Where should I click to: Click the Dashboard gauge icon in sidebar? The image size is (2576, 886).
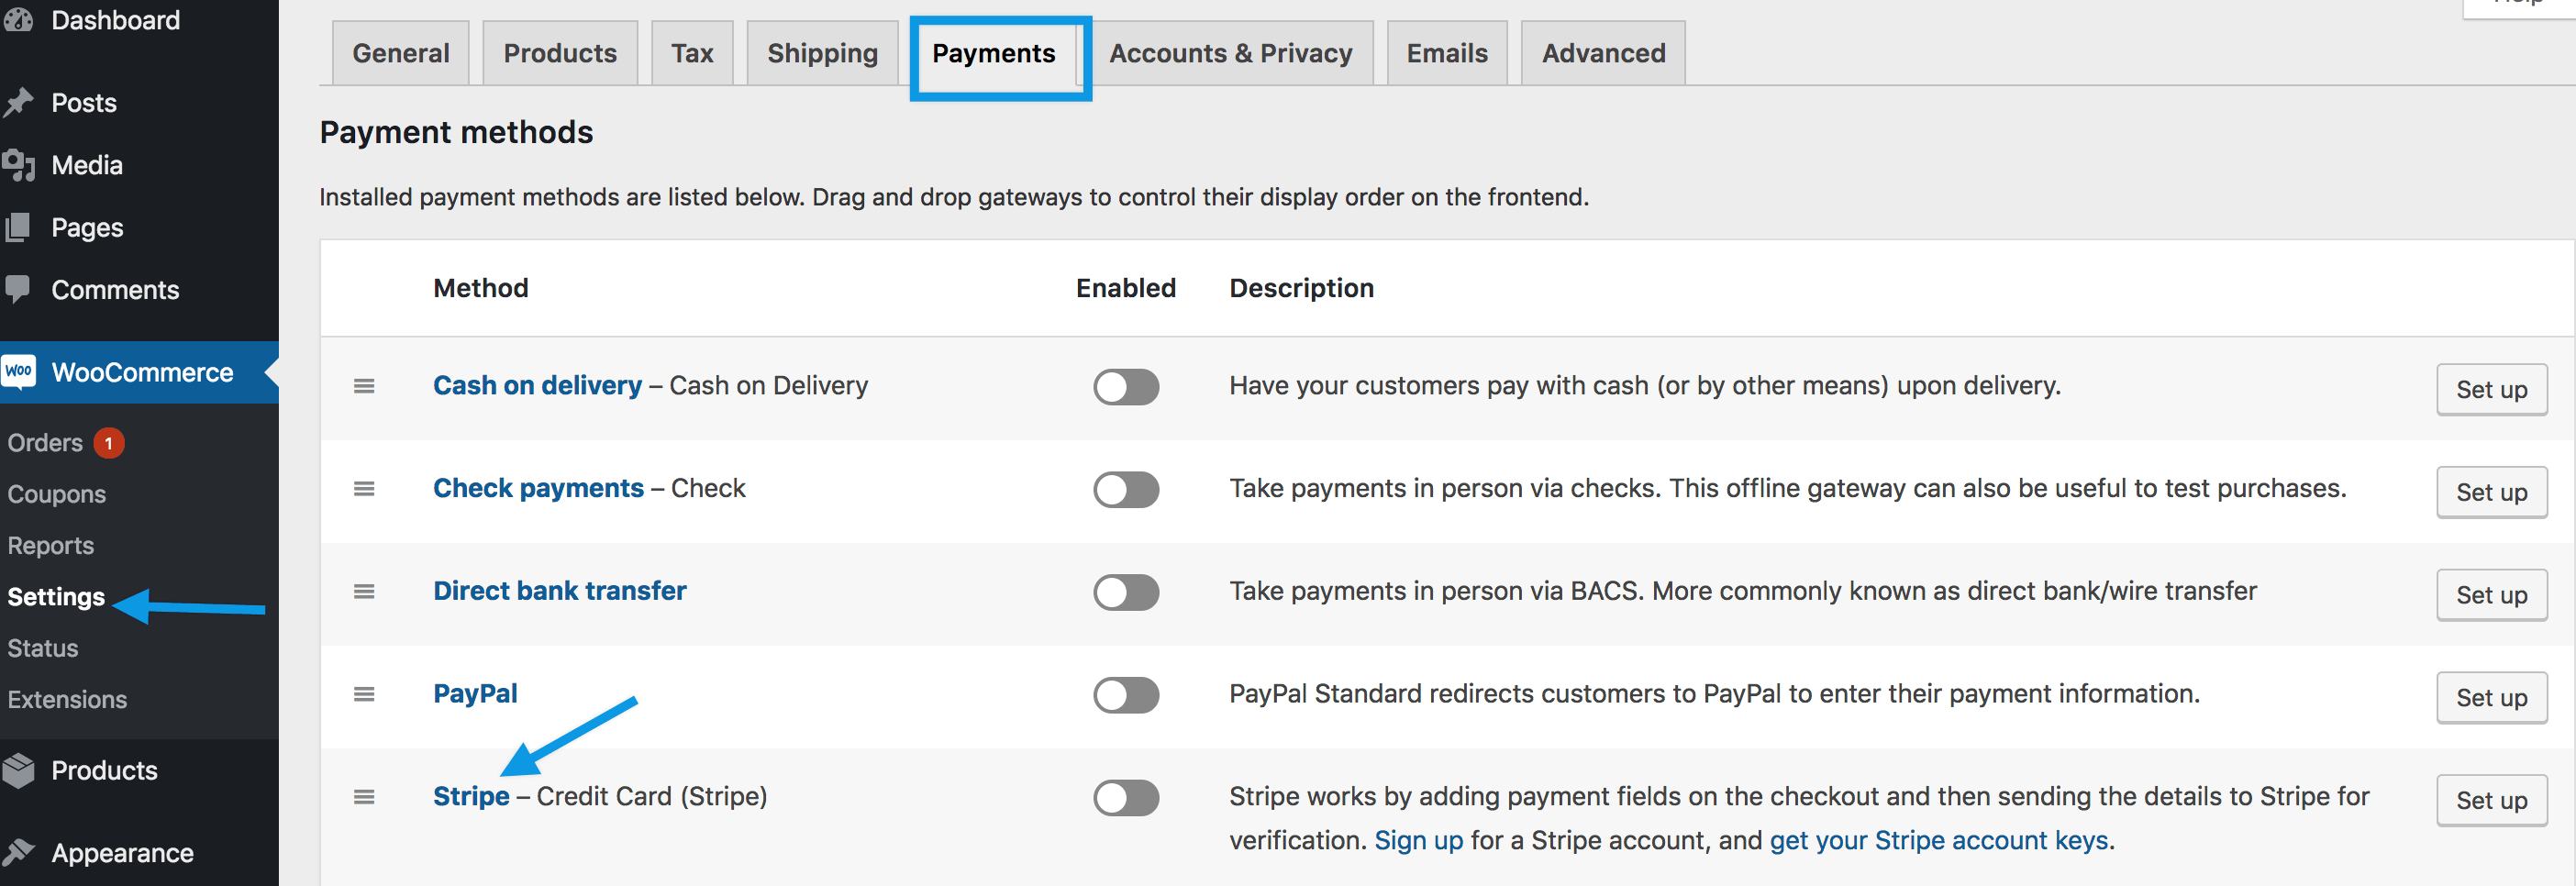pos(18,20)
